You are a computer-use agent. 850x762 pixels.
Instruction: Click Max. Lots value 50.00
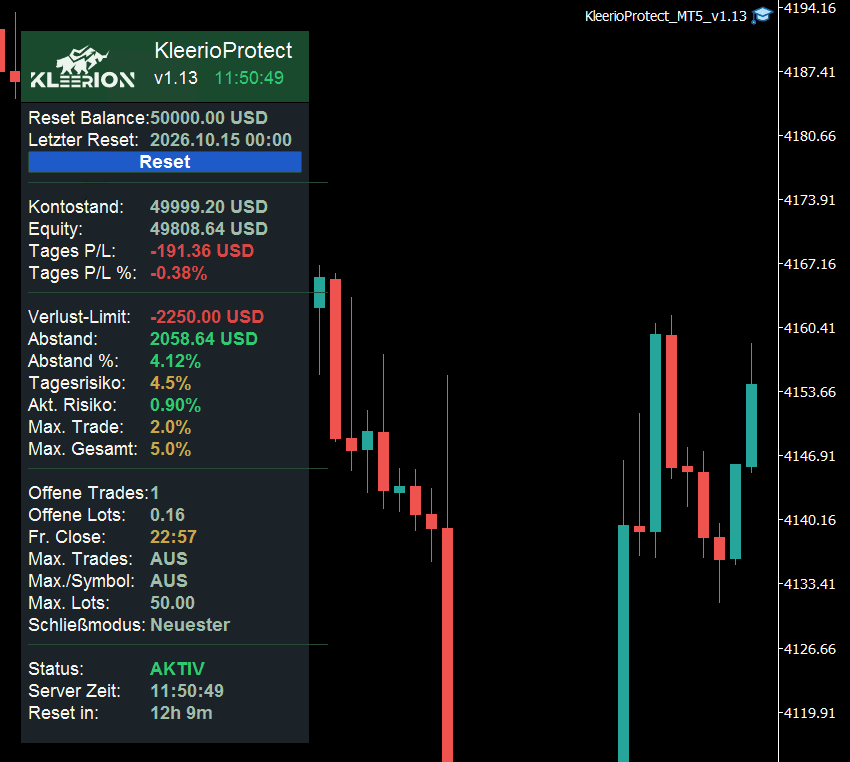pos(172,603)
